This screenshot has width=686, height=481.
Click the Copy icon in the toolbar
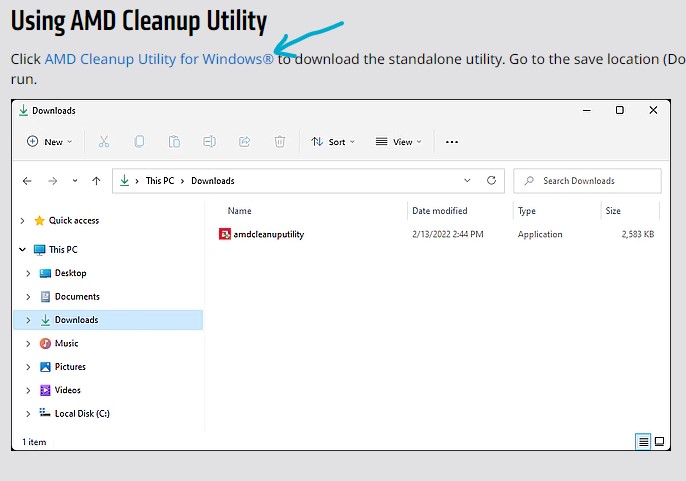139,142
